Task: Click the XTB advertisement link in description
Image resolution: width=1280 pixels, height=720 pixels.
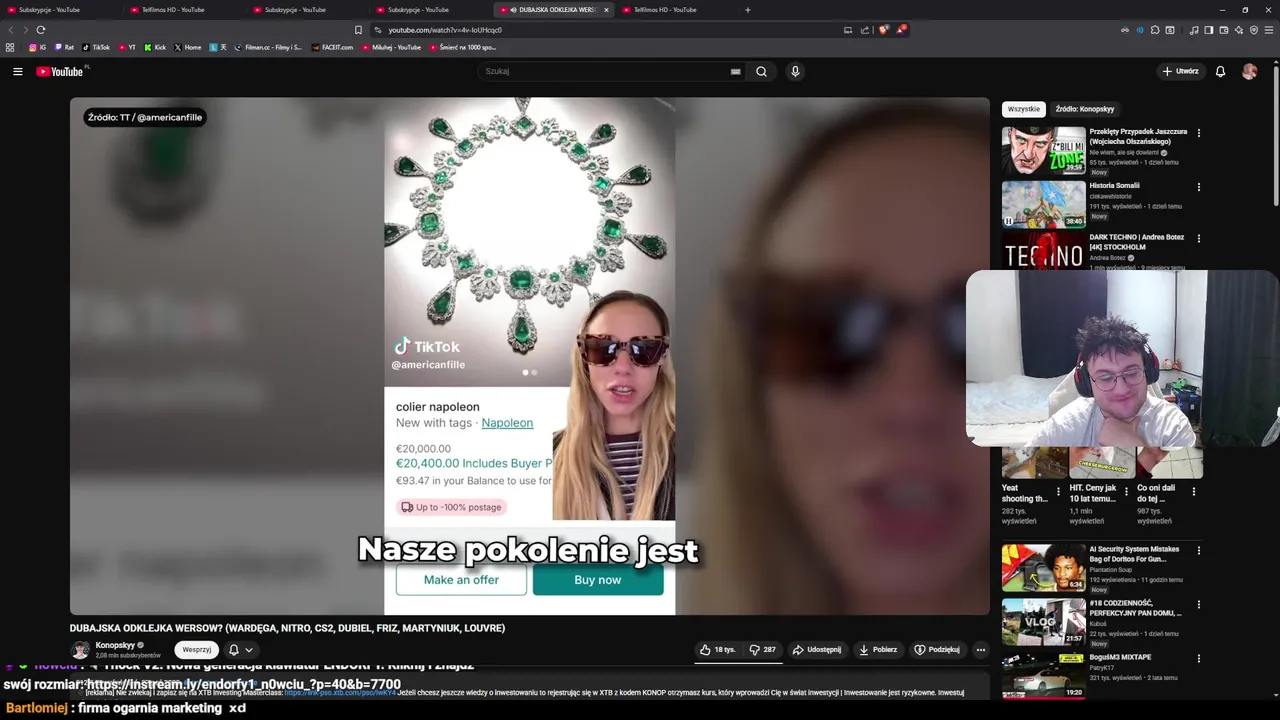Action: point(340,692)
